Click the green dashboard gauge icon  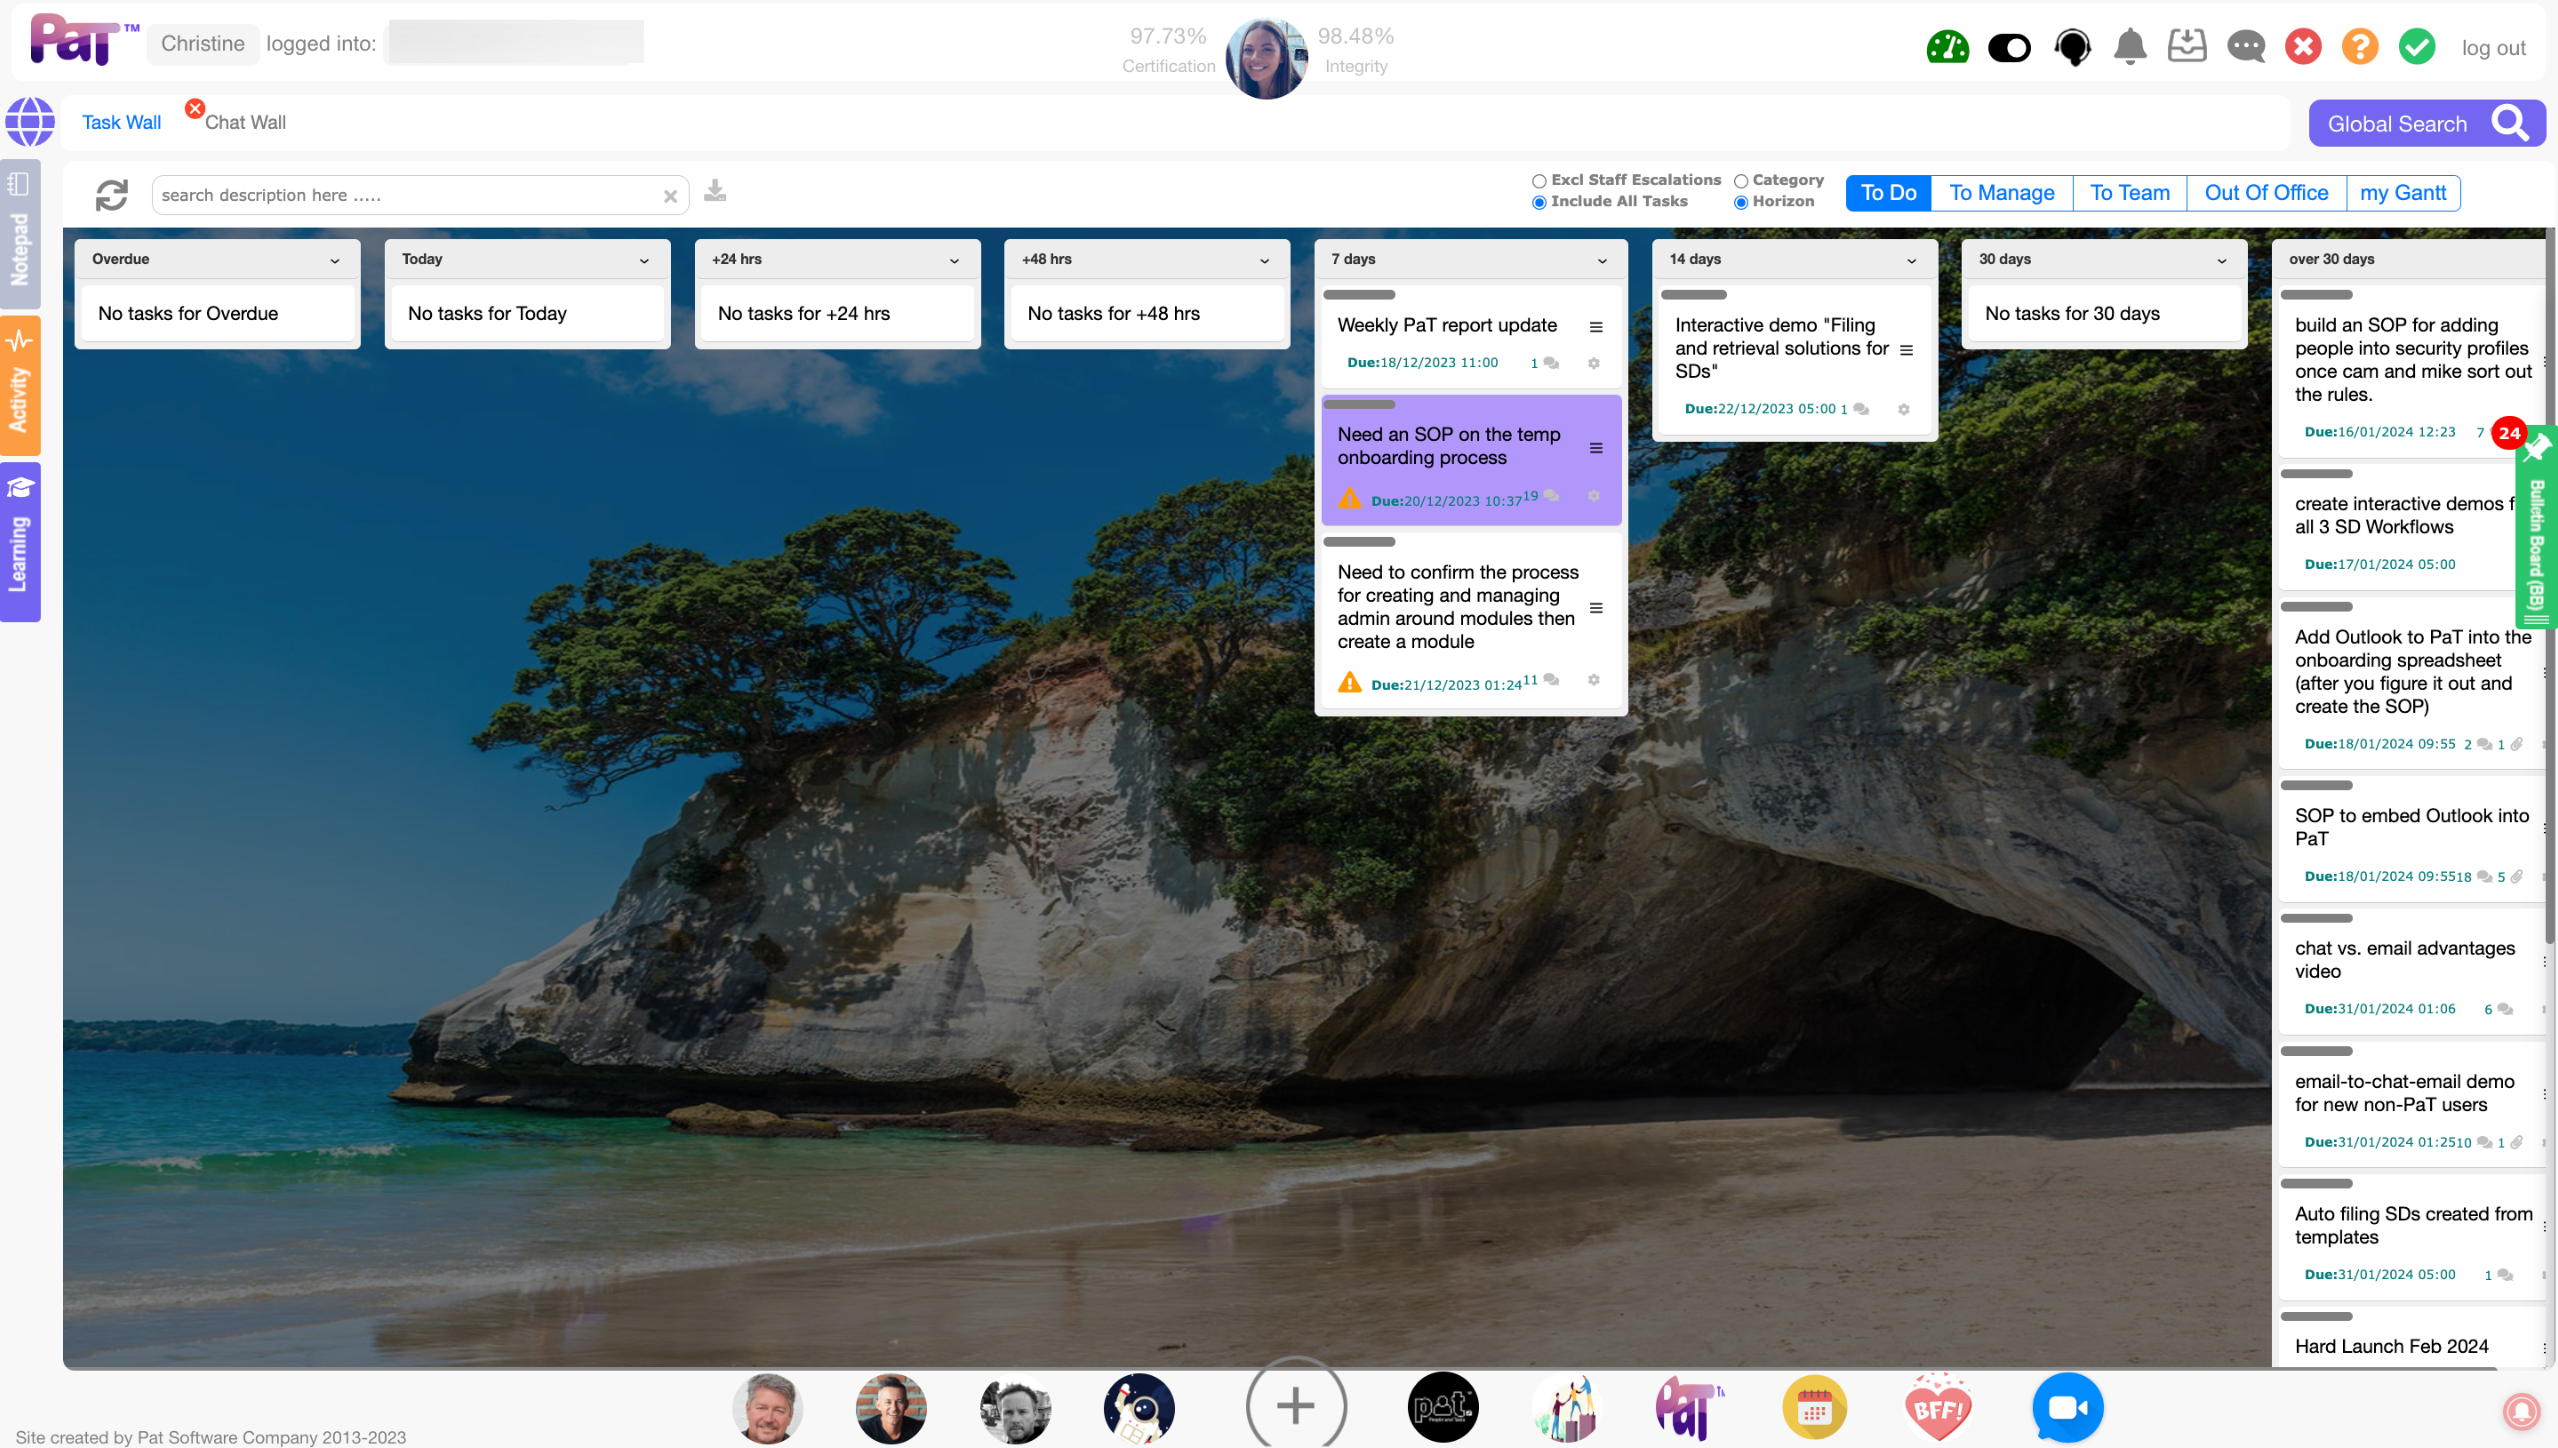[x=1947, y=47]
